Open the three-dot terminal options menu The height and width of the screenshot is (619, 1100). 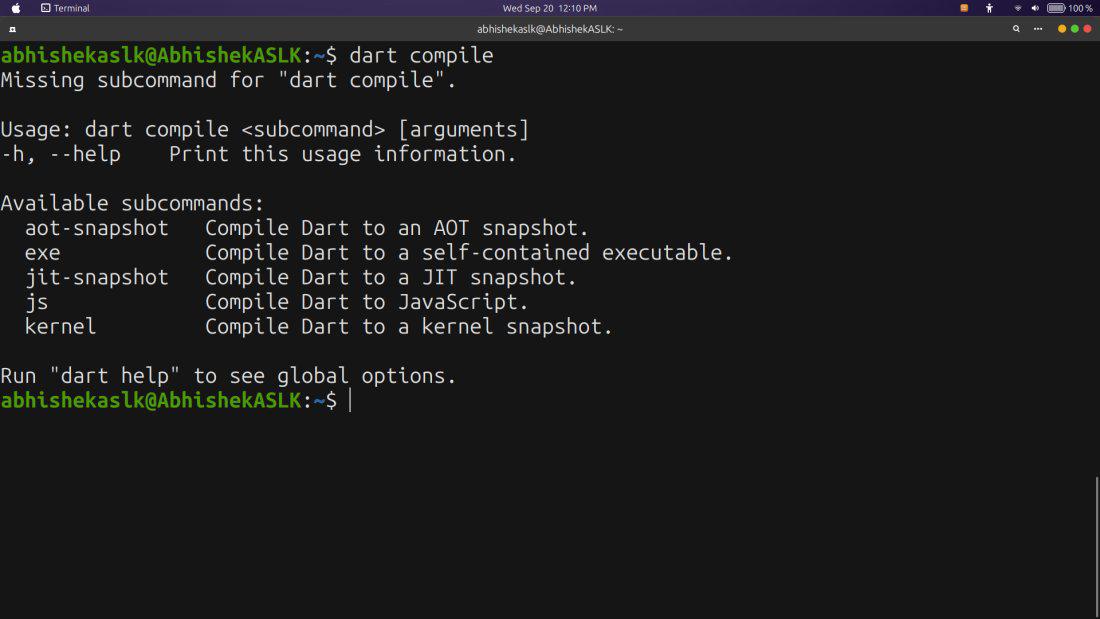pos(1038,29)
